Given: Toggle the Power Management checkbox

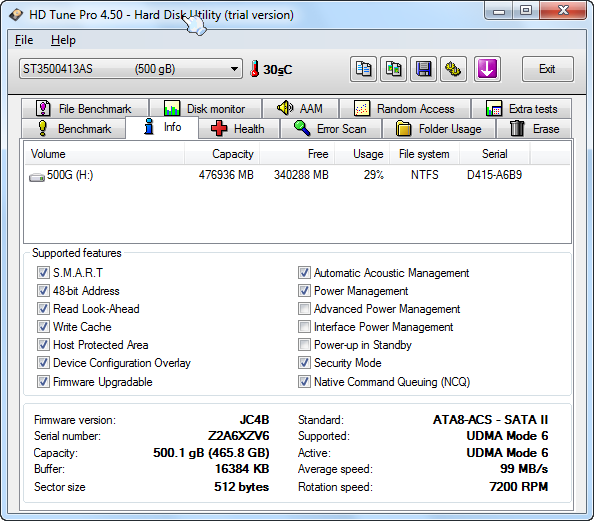Looking at the screenshot, I should pyautogui.click(x=304, y=291).
